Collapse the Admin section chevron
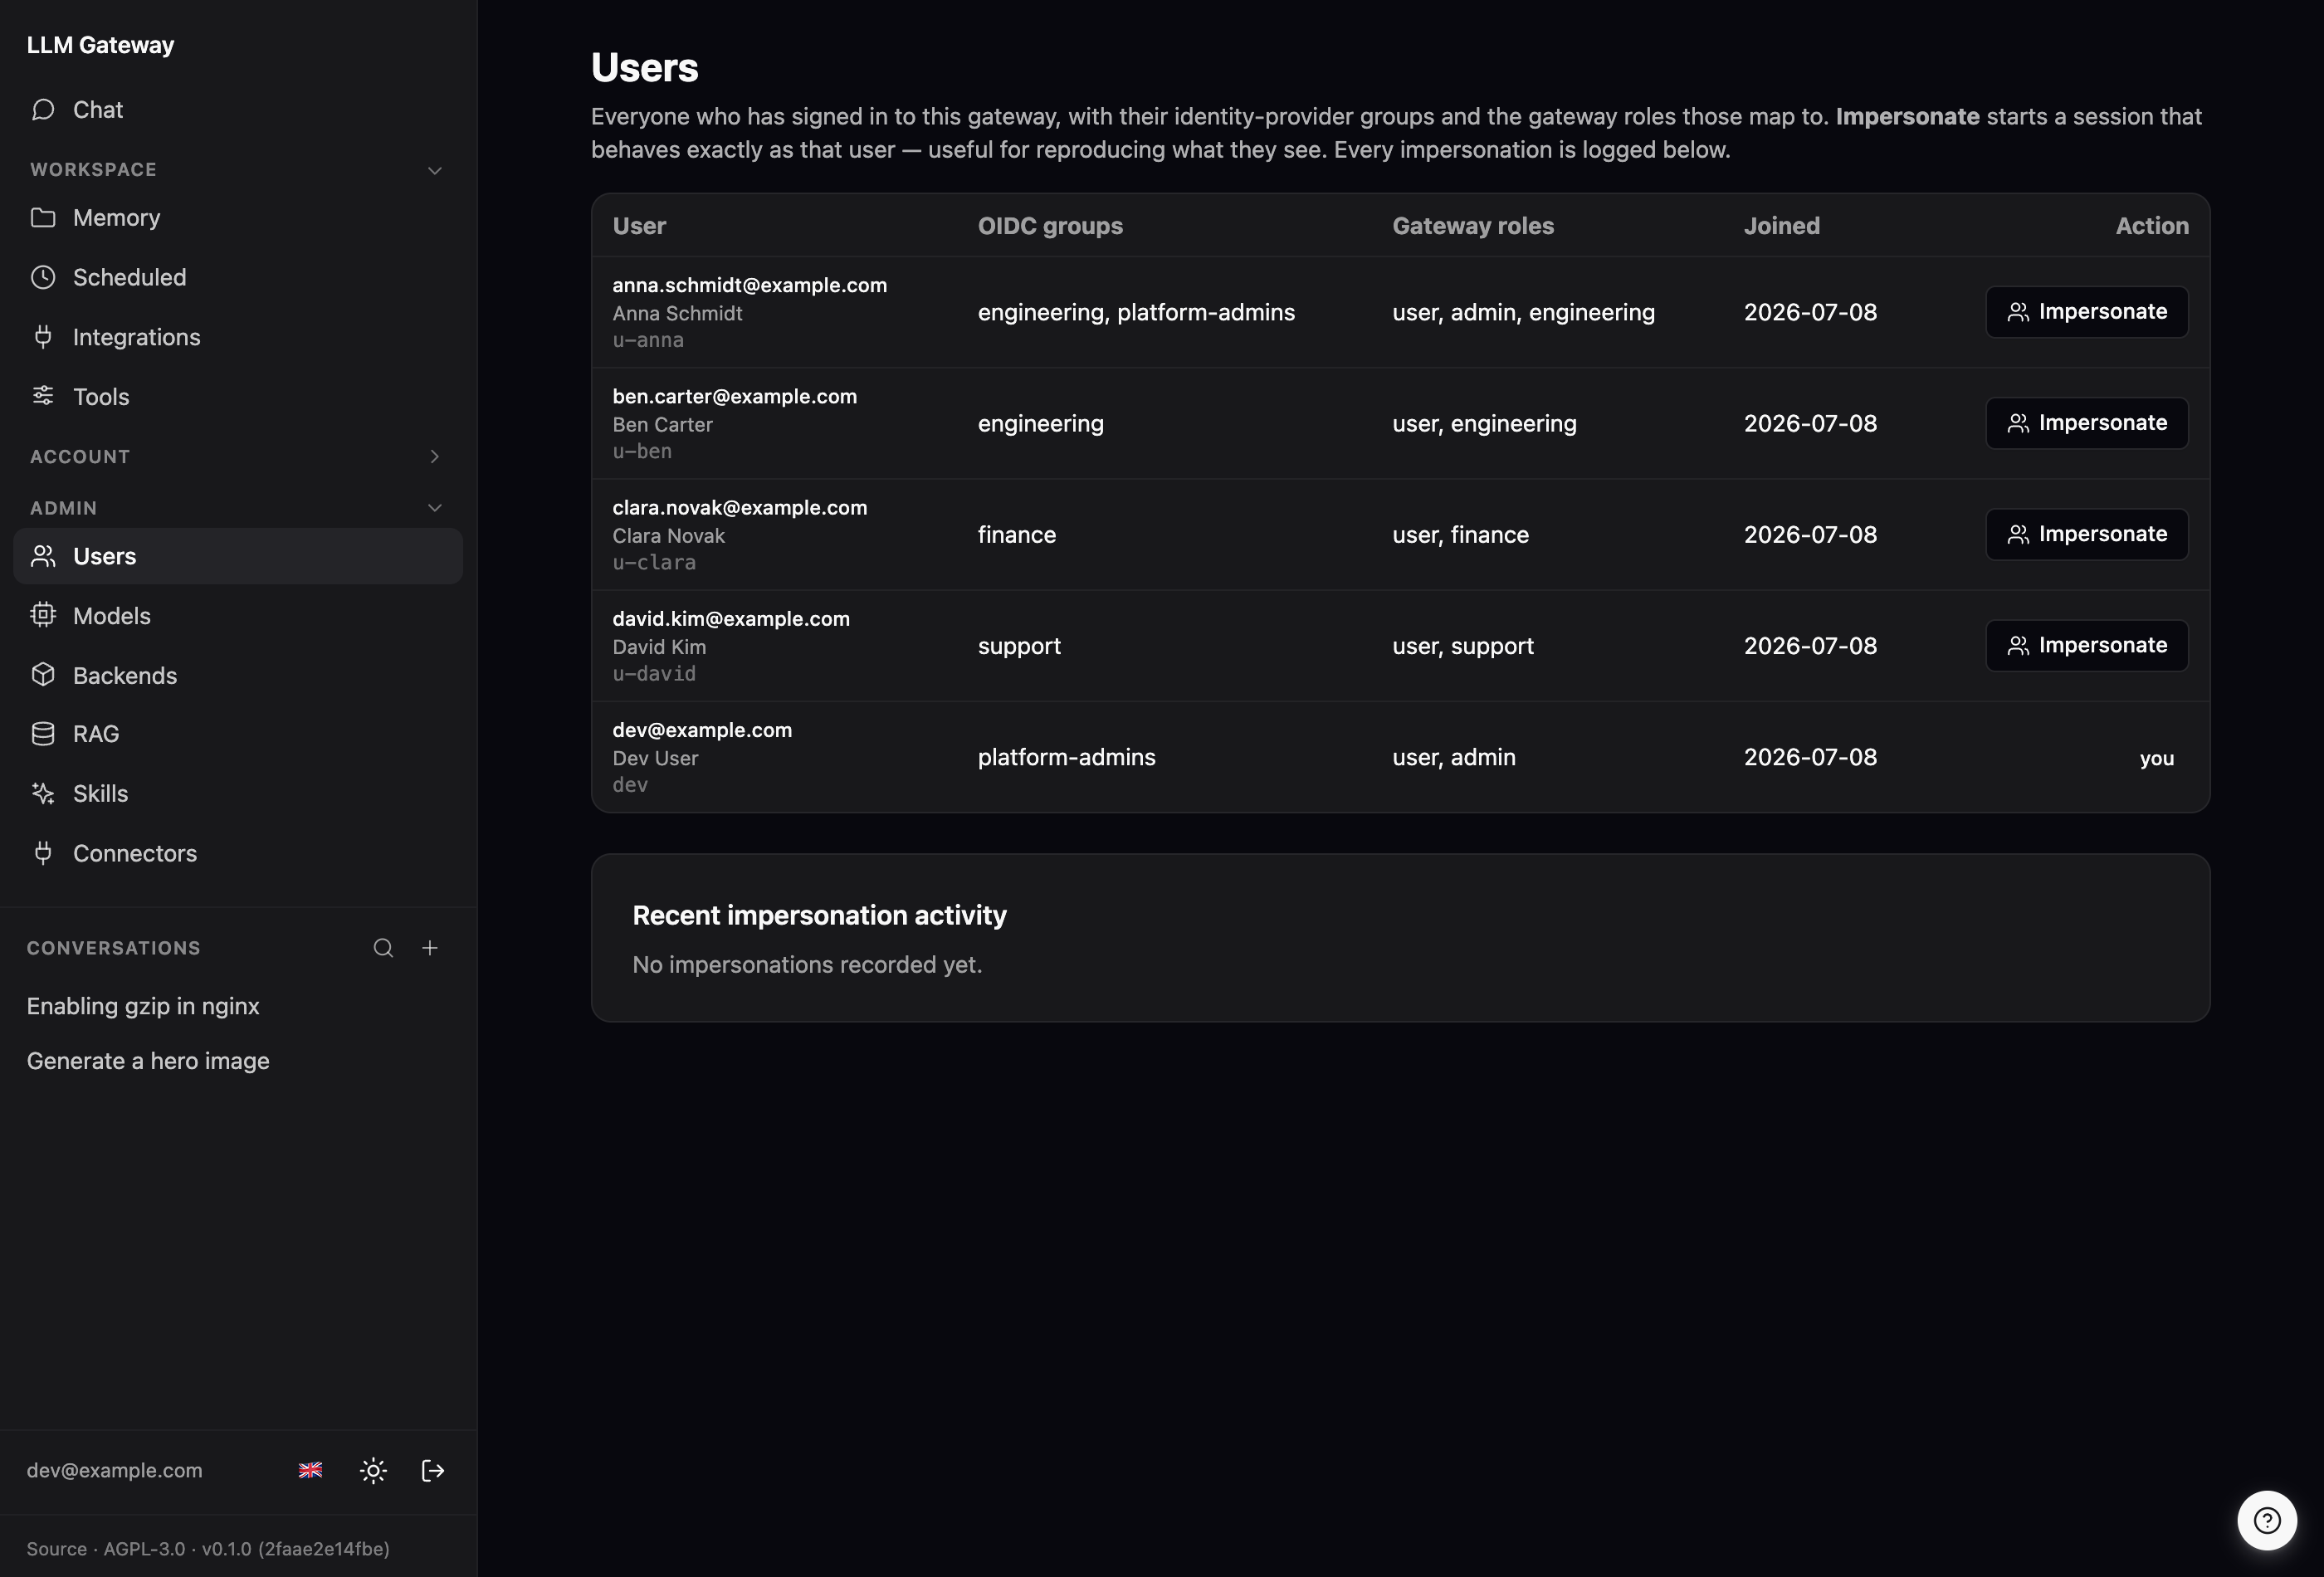Viewport: 2324px width, 1577px height. [435, 508]
